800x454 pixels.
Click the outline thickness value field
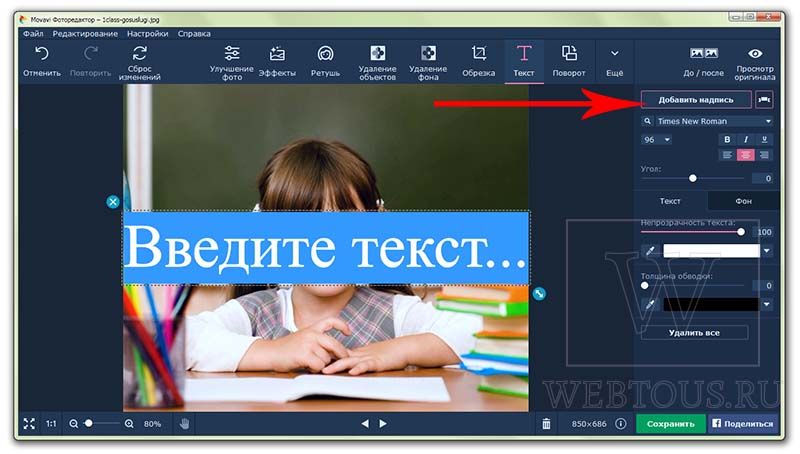[764, 286]
